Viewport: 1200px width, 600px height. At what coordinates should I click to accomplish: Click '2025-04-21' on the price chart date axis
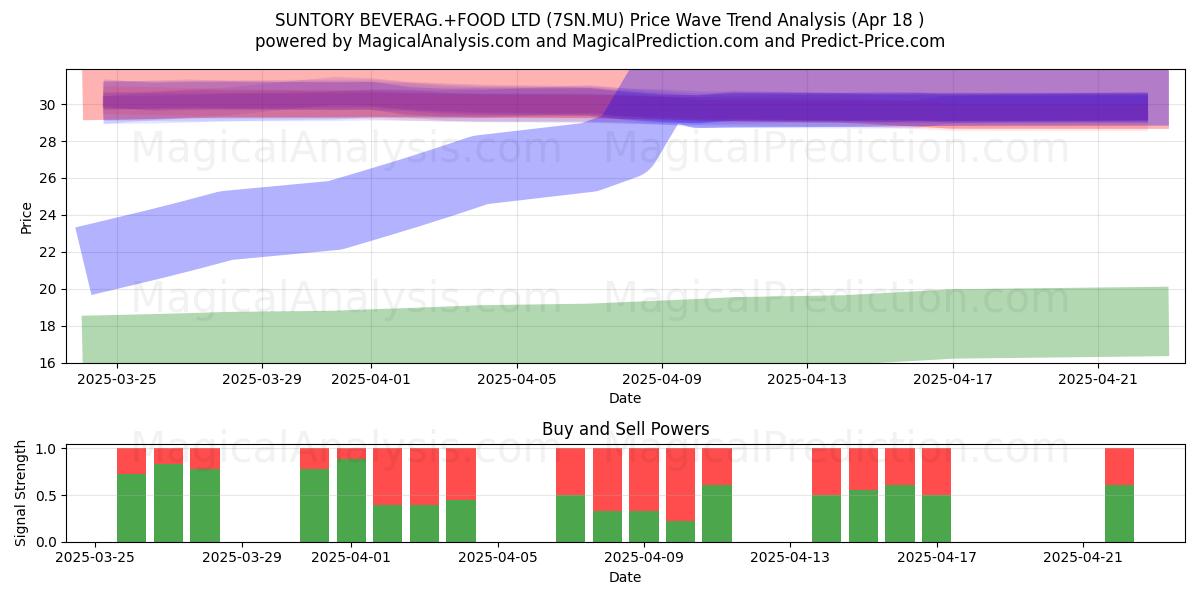pyautogui.click(x=1099, y=379)
